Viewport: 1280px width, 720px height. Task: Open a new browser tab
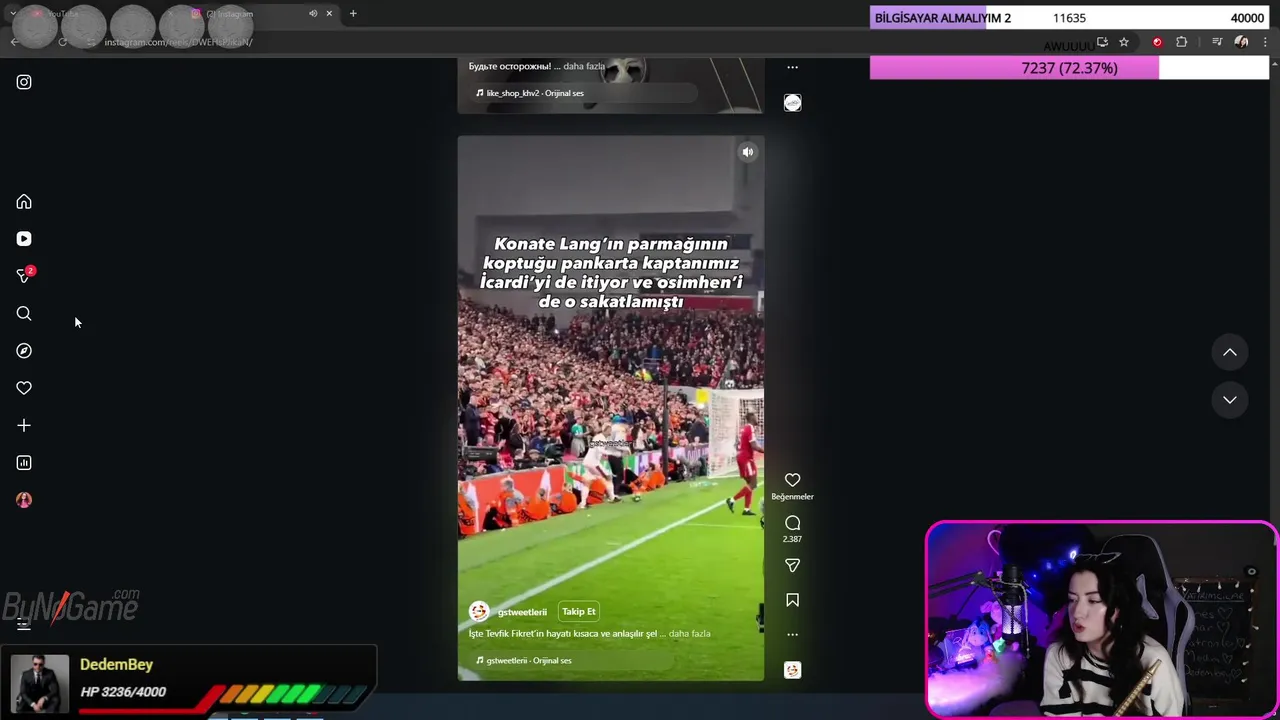353,14
